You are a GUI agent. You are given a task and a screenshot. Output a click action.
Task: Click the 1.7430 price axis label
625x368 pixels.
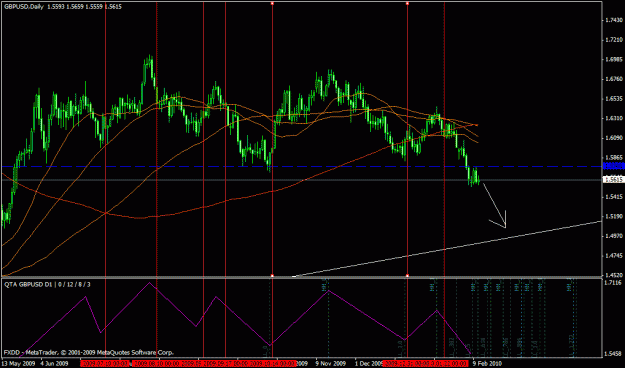[x=614, y=20]
